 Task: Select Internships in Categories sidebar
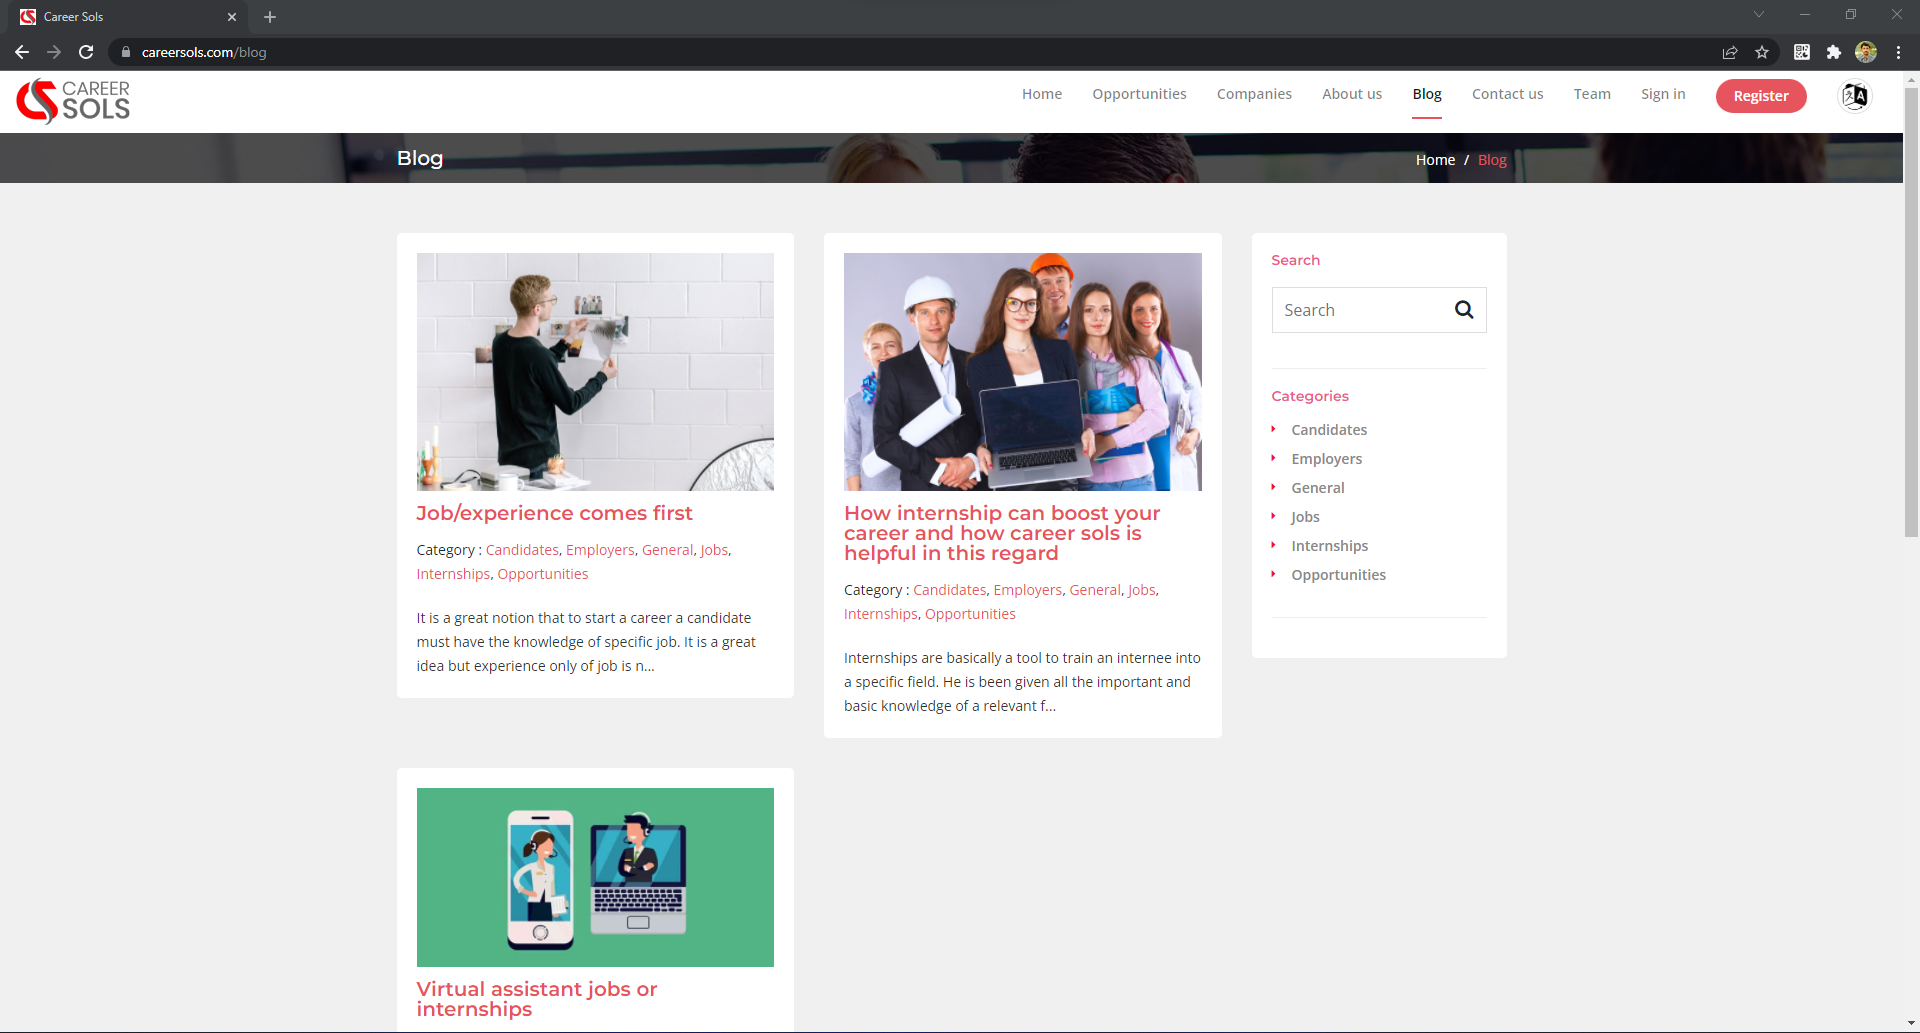click(1329, 546)
